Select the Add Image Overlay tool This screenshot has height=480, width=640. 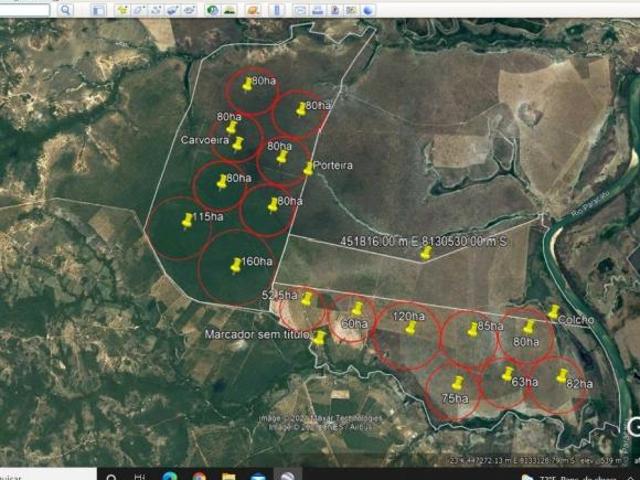(172, 10)
